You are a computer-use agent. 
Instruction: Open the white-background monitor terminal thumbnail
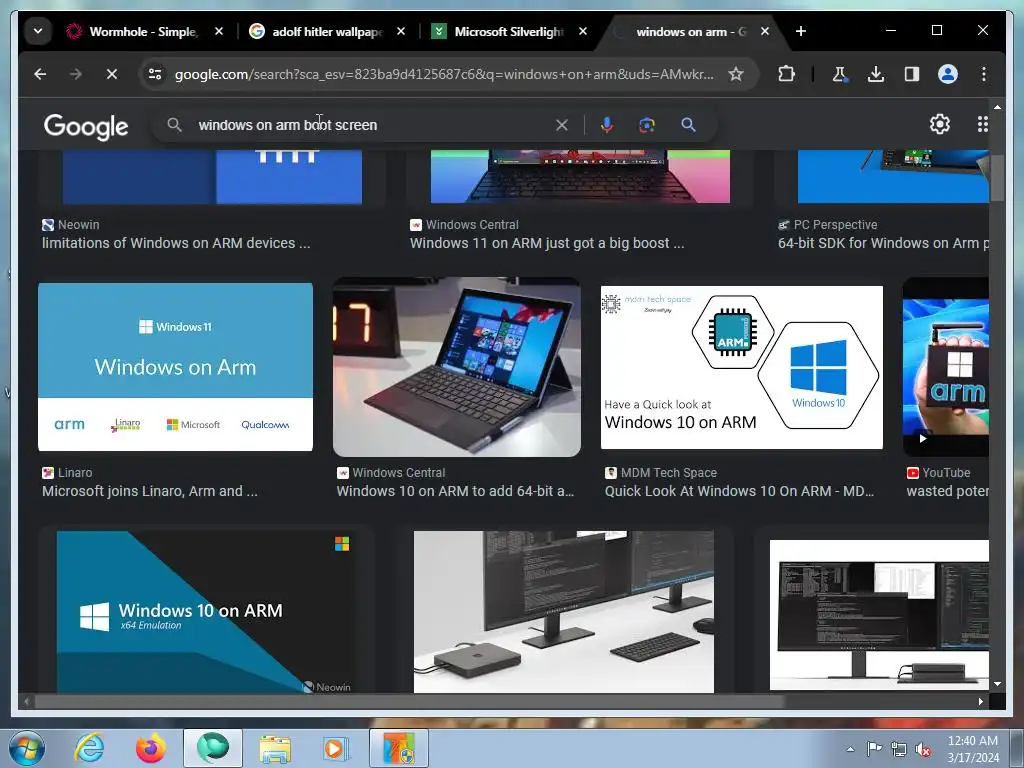click(879, 615)
